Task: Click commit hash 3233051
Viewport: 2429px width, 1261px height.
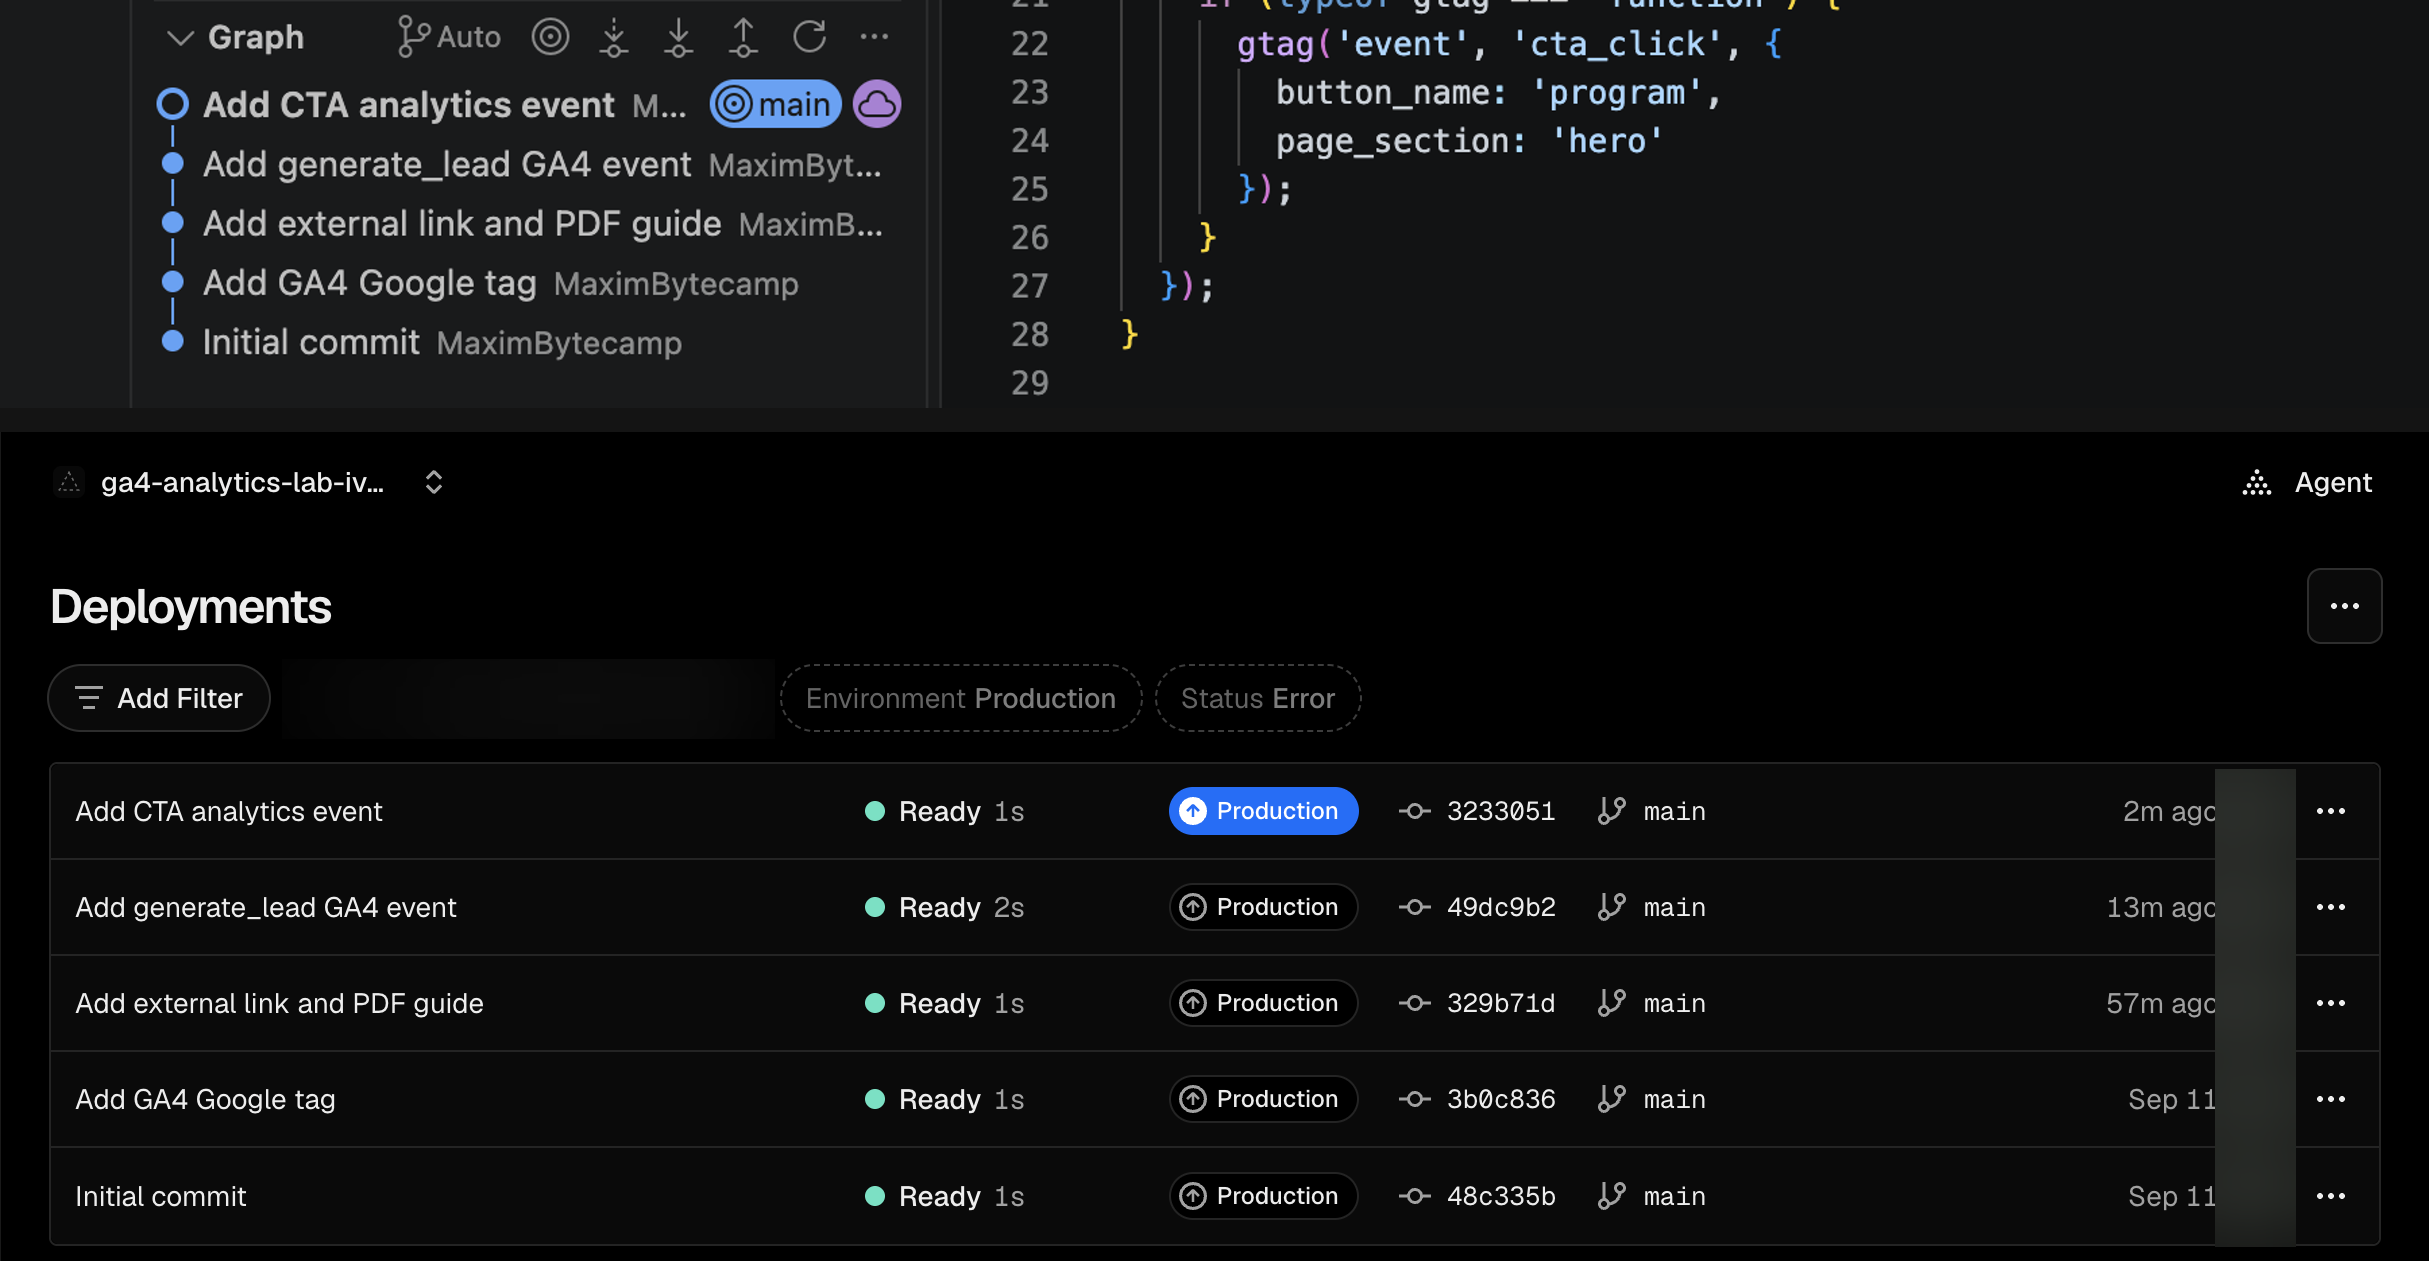Action: [1500, 811]
